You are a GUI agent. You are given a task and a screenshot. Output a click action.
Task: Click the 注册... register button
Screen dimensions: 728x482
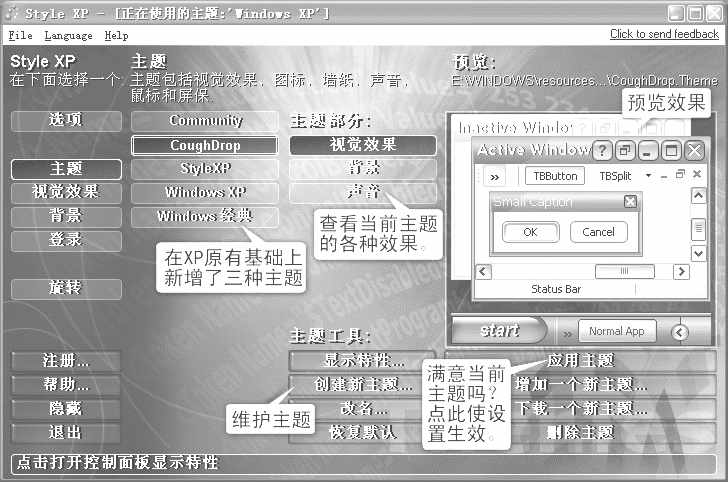(66, 361)
